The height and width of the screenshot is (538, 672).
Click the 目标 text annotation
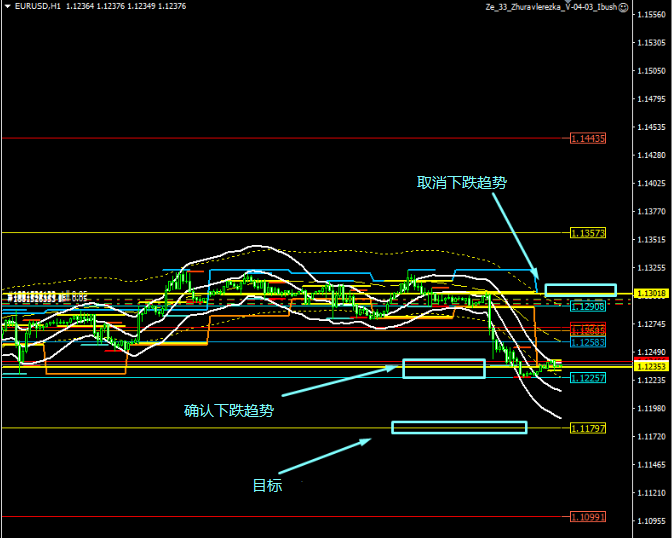(x=267, y=486)
